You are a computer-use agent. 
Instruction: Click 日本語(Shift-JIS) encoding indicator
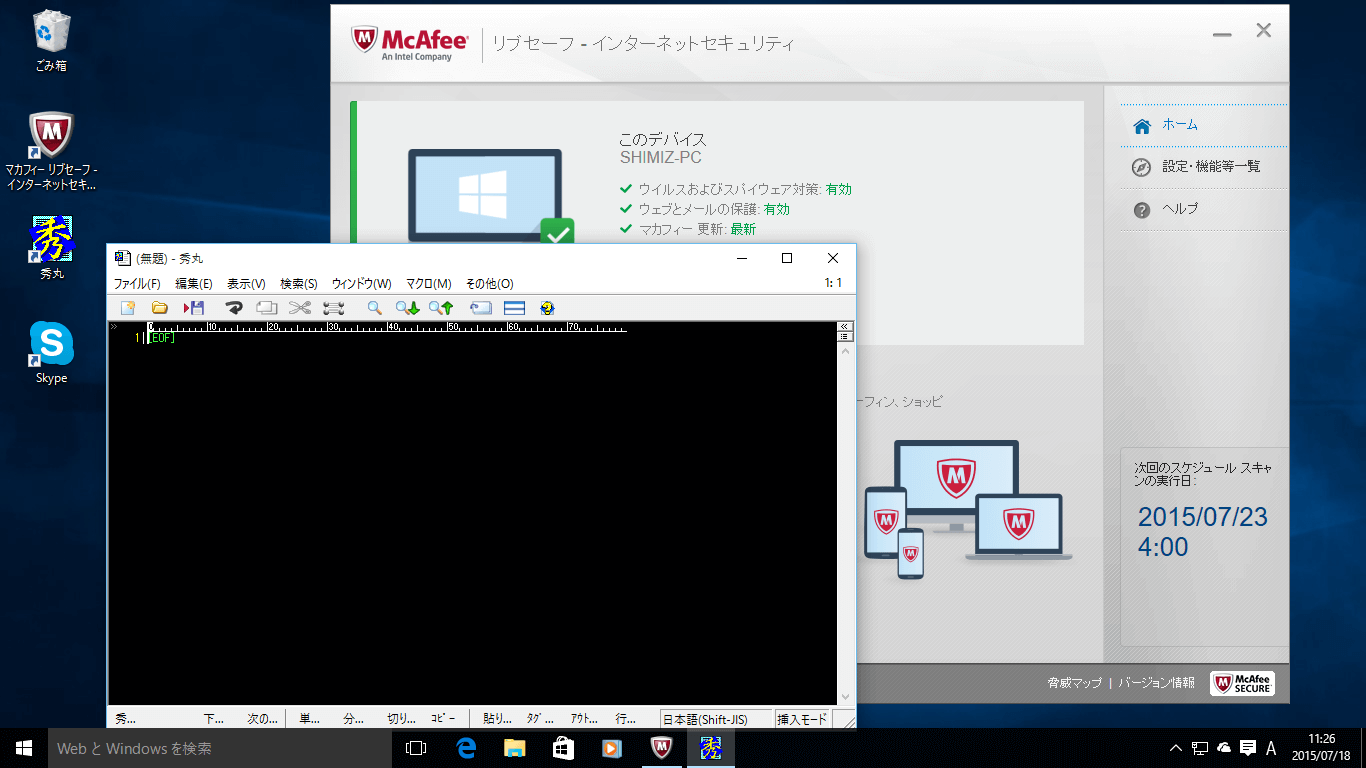[x=716, y=718]
